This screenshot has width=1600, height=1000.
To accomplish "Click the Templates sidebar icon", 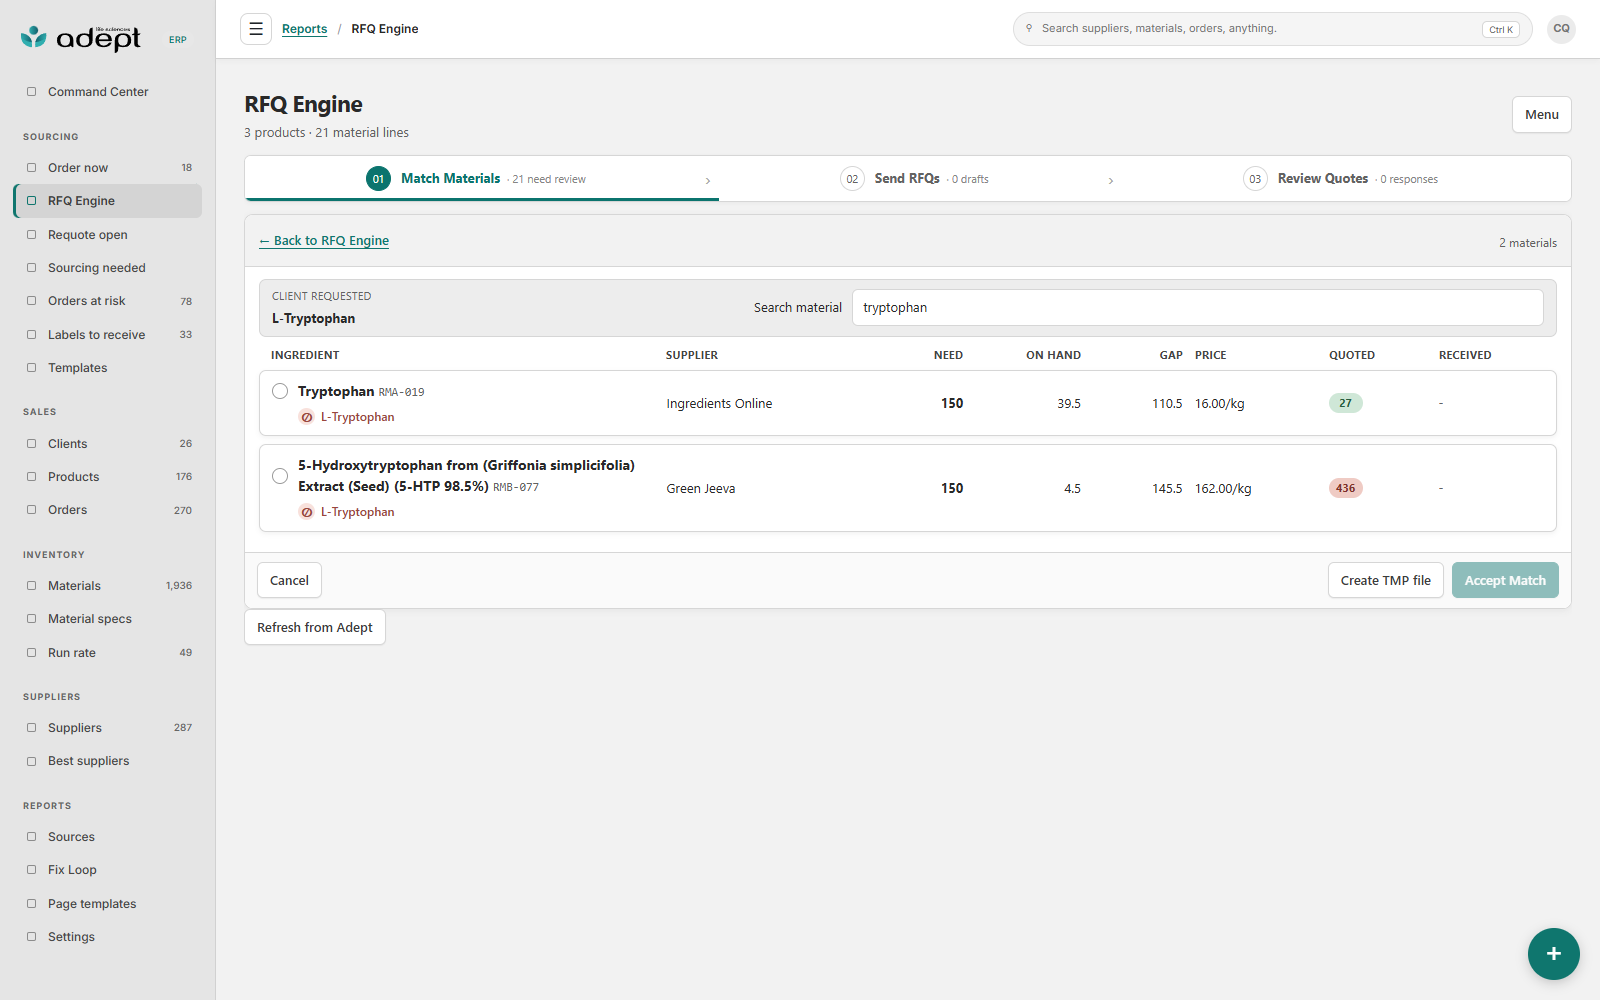I will [31, 368].
